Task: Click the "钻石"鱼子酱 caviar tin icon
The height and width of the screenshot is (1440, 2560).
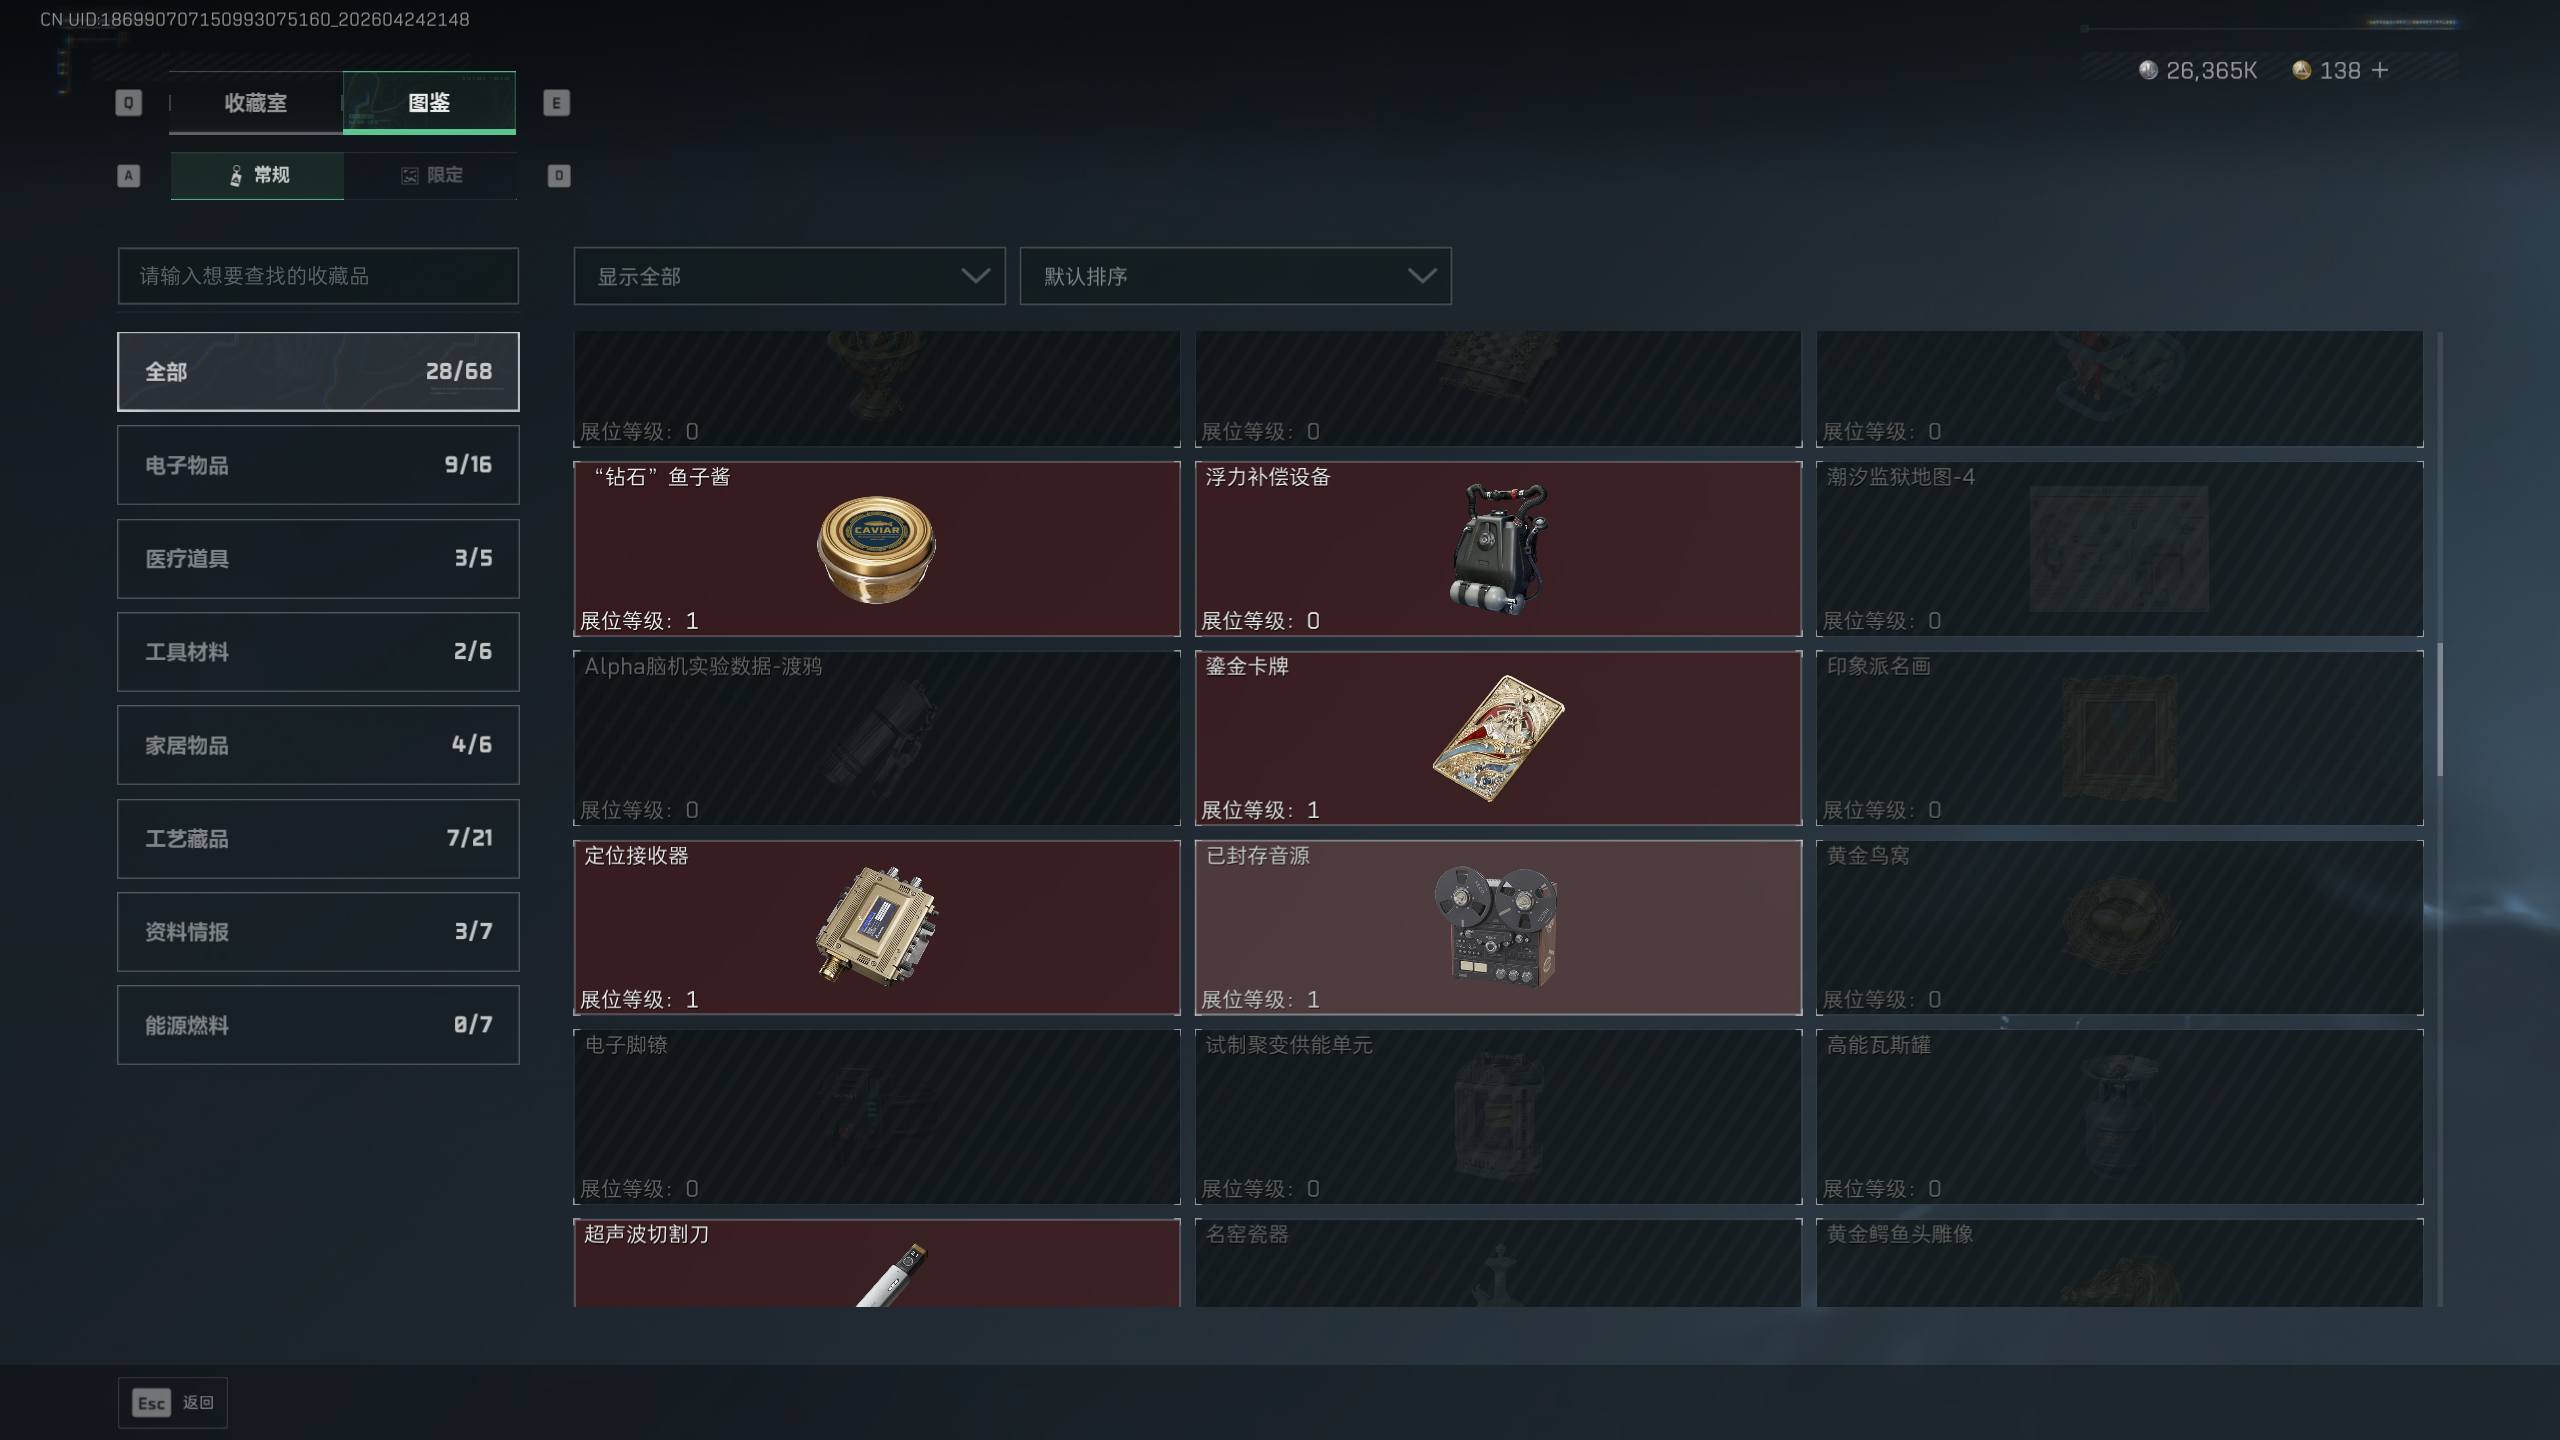Action: point(876,549)
